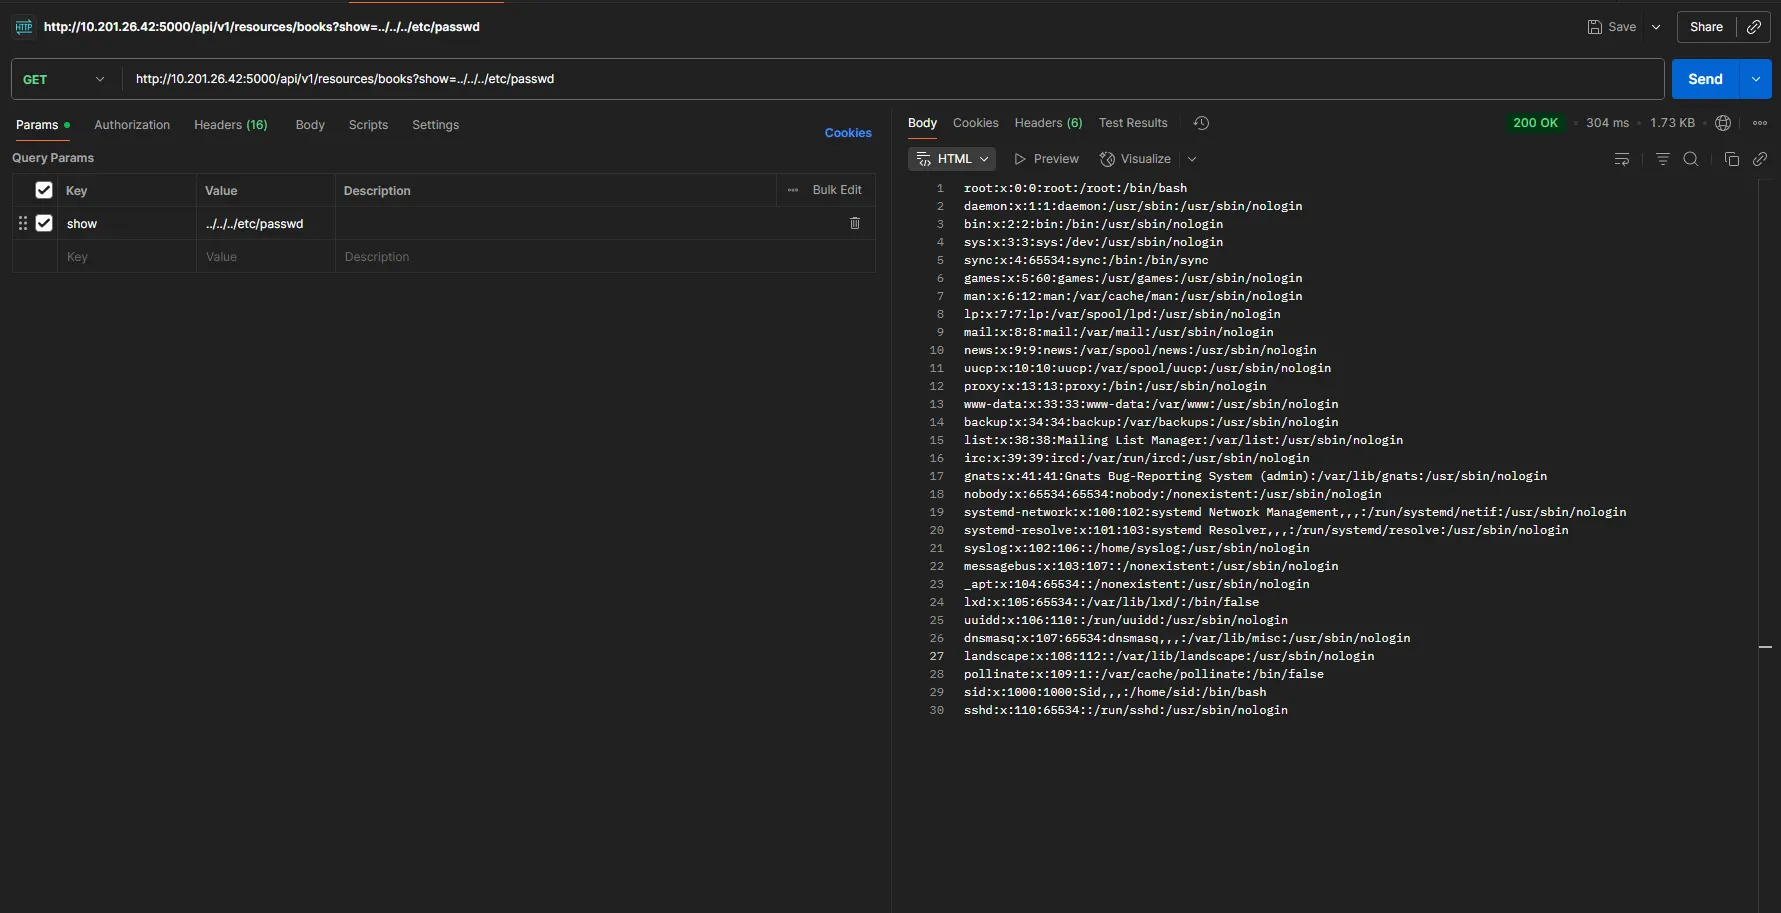This screenshot has height=913, width=1781.
Task: Delete the show query parameter row
Action: pos(855,223)
